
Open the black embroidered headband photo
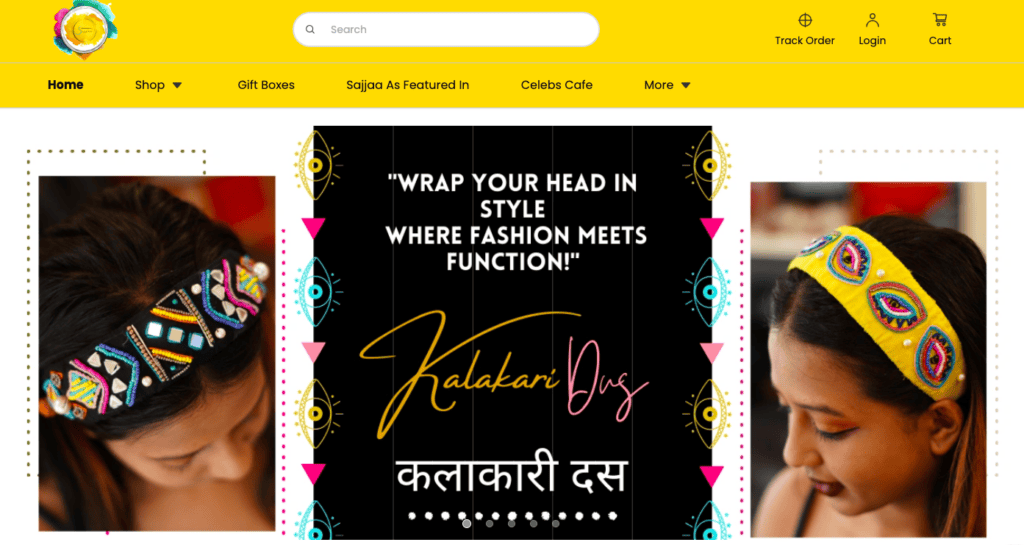[x=157, y=353]
